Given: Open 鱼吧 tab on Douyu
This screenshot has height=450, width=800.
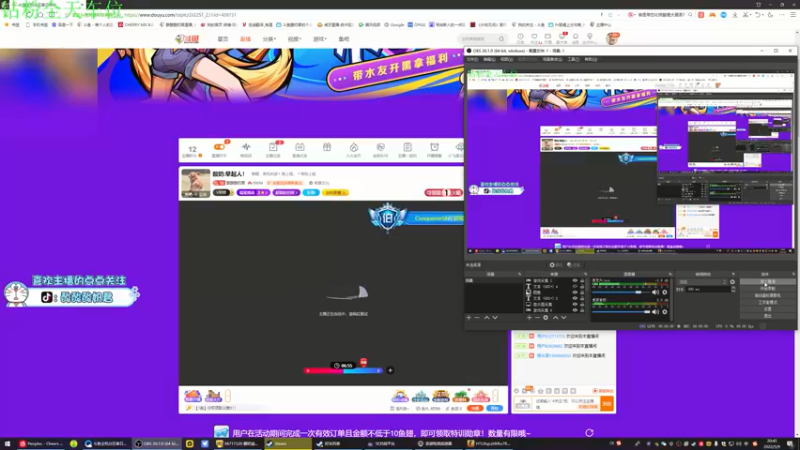Looking at the screenshot, I should coord(344,39).
